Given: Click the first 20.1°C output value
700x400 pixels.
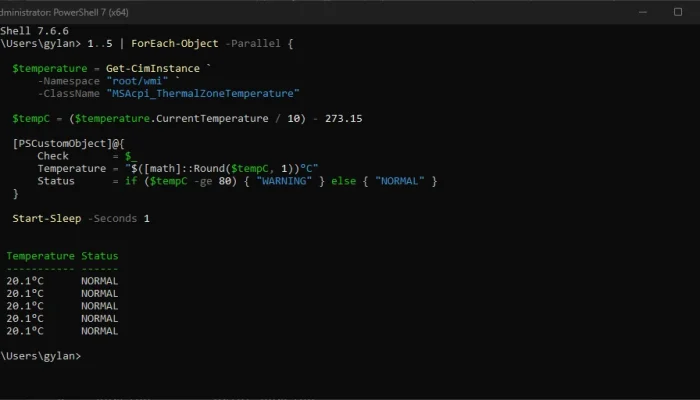Looking at the screenshot, I should [x=25, y=281].
